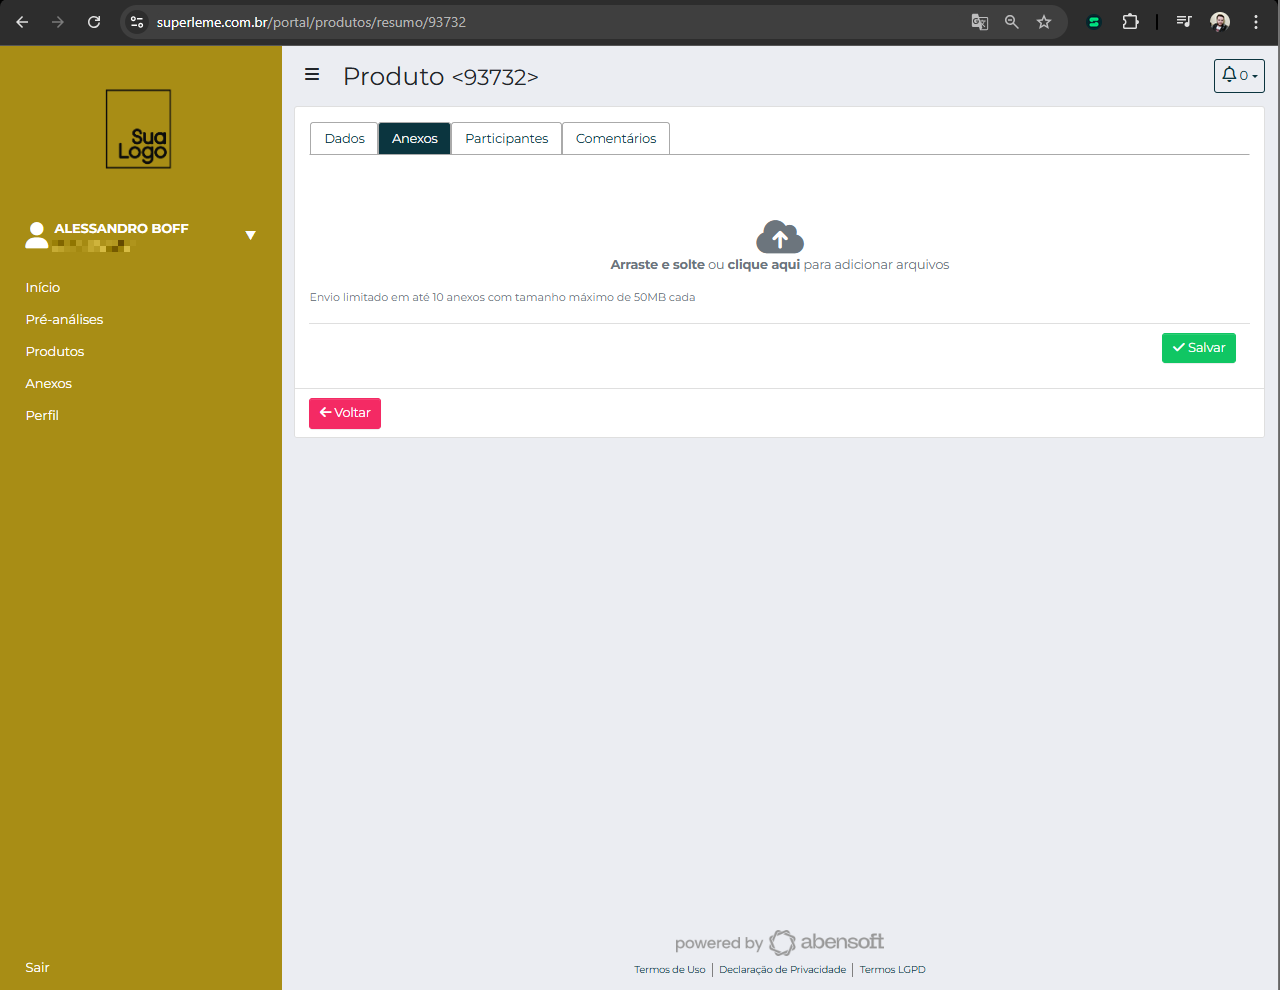
Task: Open the notifications bell dropdown
Action: click(x=1239, y=76)
